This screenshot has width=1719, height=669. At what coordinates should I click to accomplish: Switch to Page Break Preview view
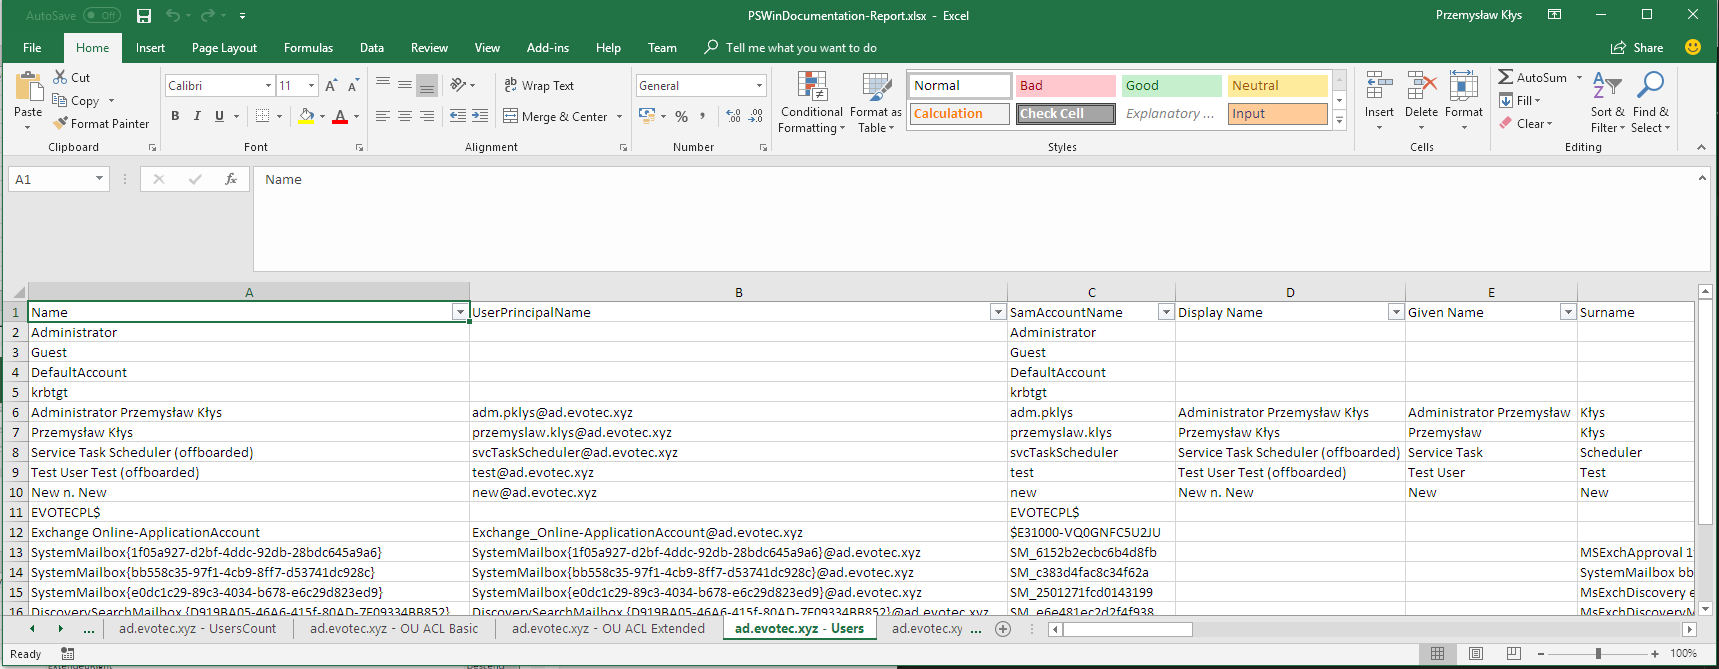(x=1513, y=653)
